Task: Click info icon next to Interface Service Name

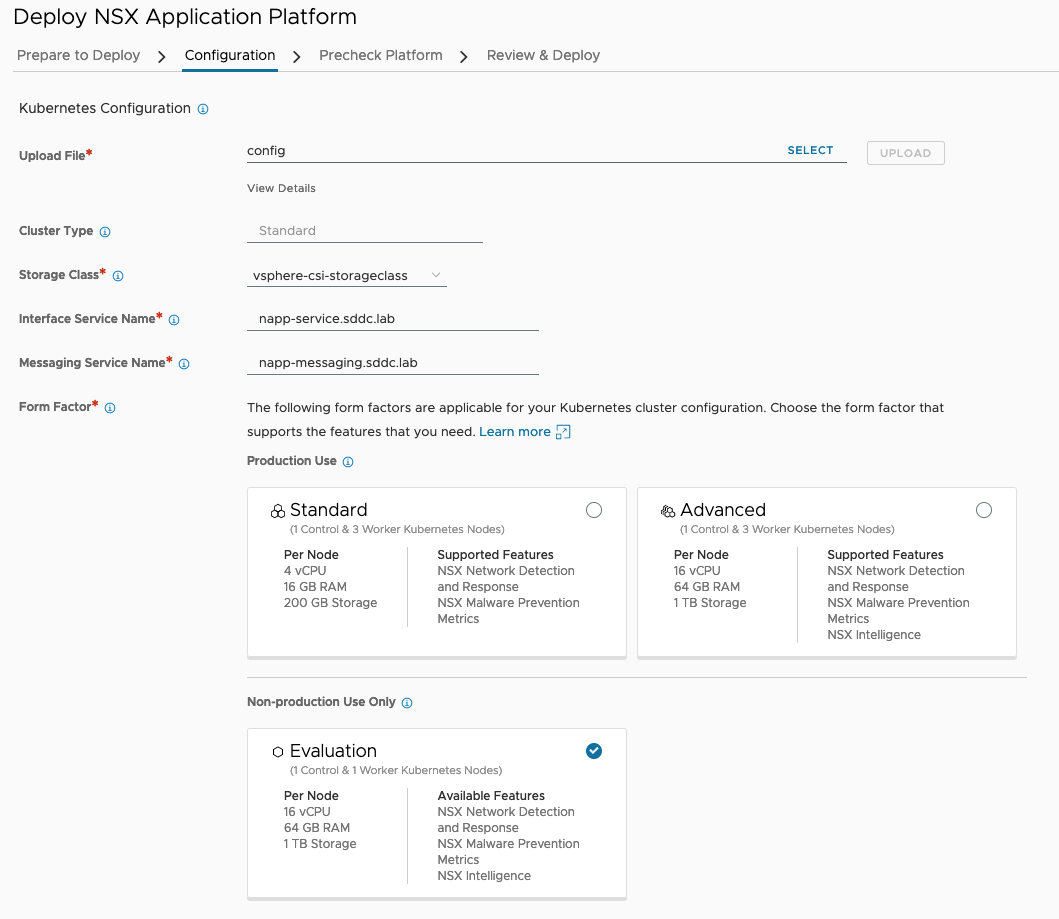Action: click(174, 320)
